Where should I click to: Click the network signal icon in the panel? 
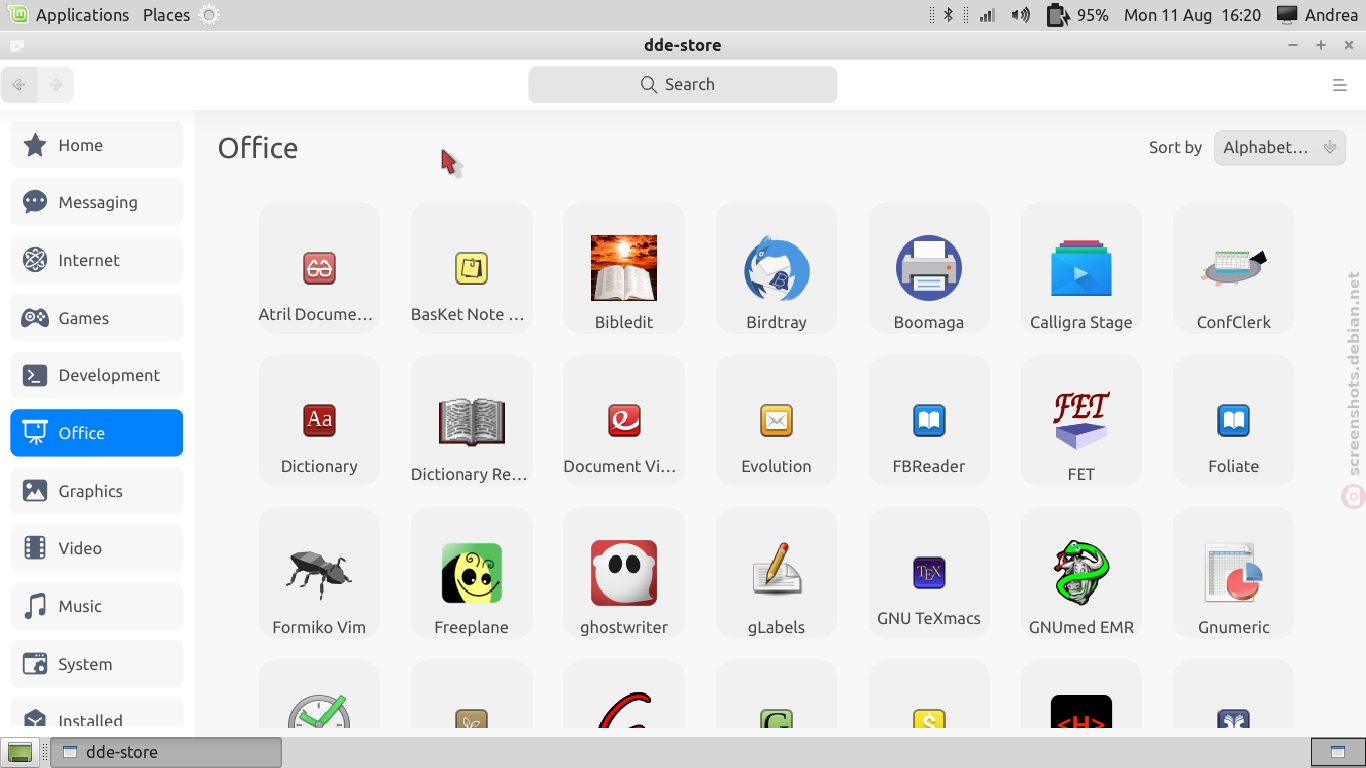tap(987, 15)
